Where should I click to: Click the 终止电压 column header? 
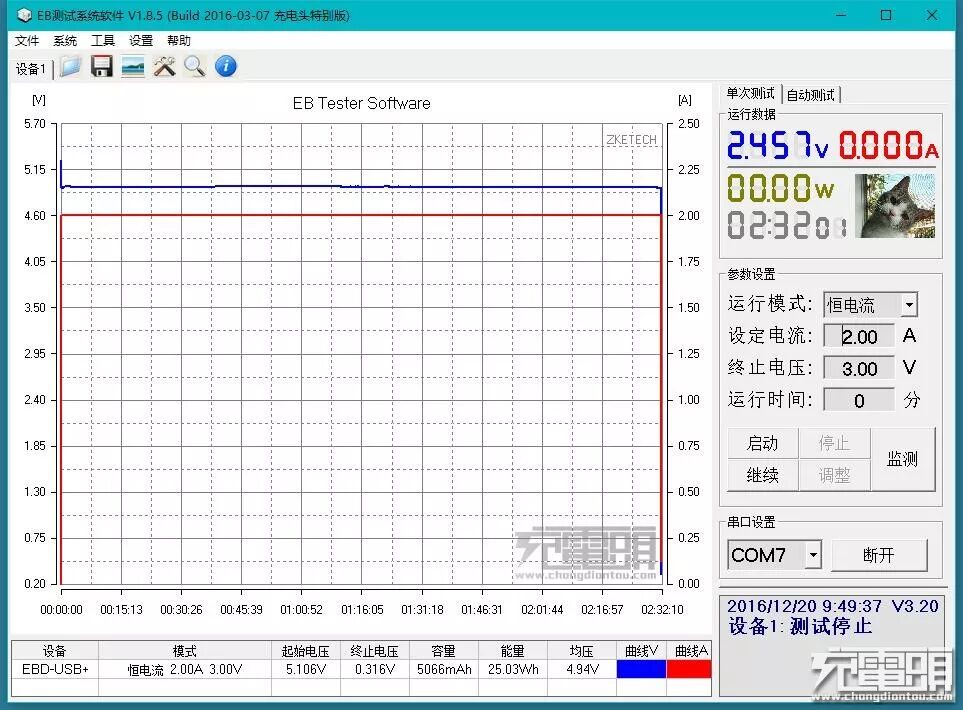point(375,650)
